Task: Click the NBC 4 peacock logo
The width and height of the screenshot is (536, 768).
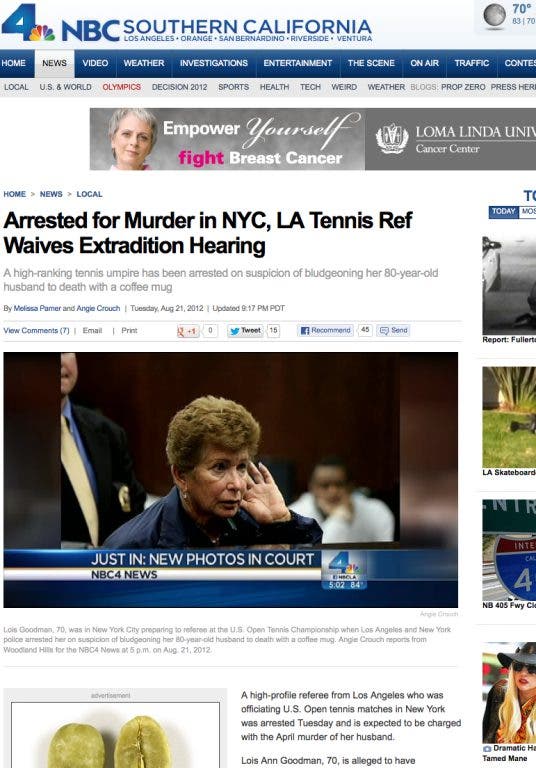Action: pyautogui.click(x=28, y=23)
